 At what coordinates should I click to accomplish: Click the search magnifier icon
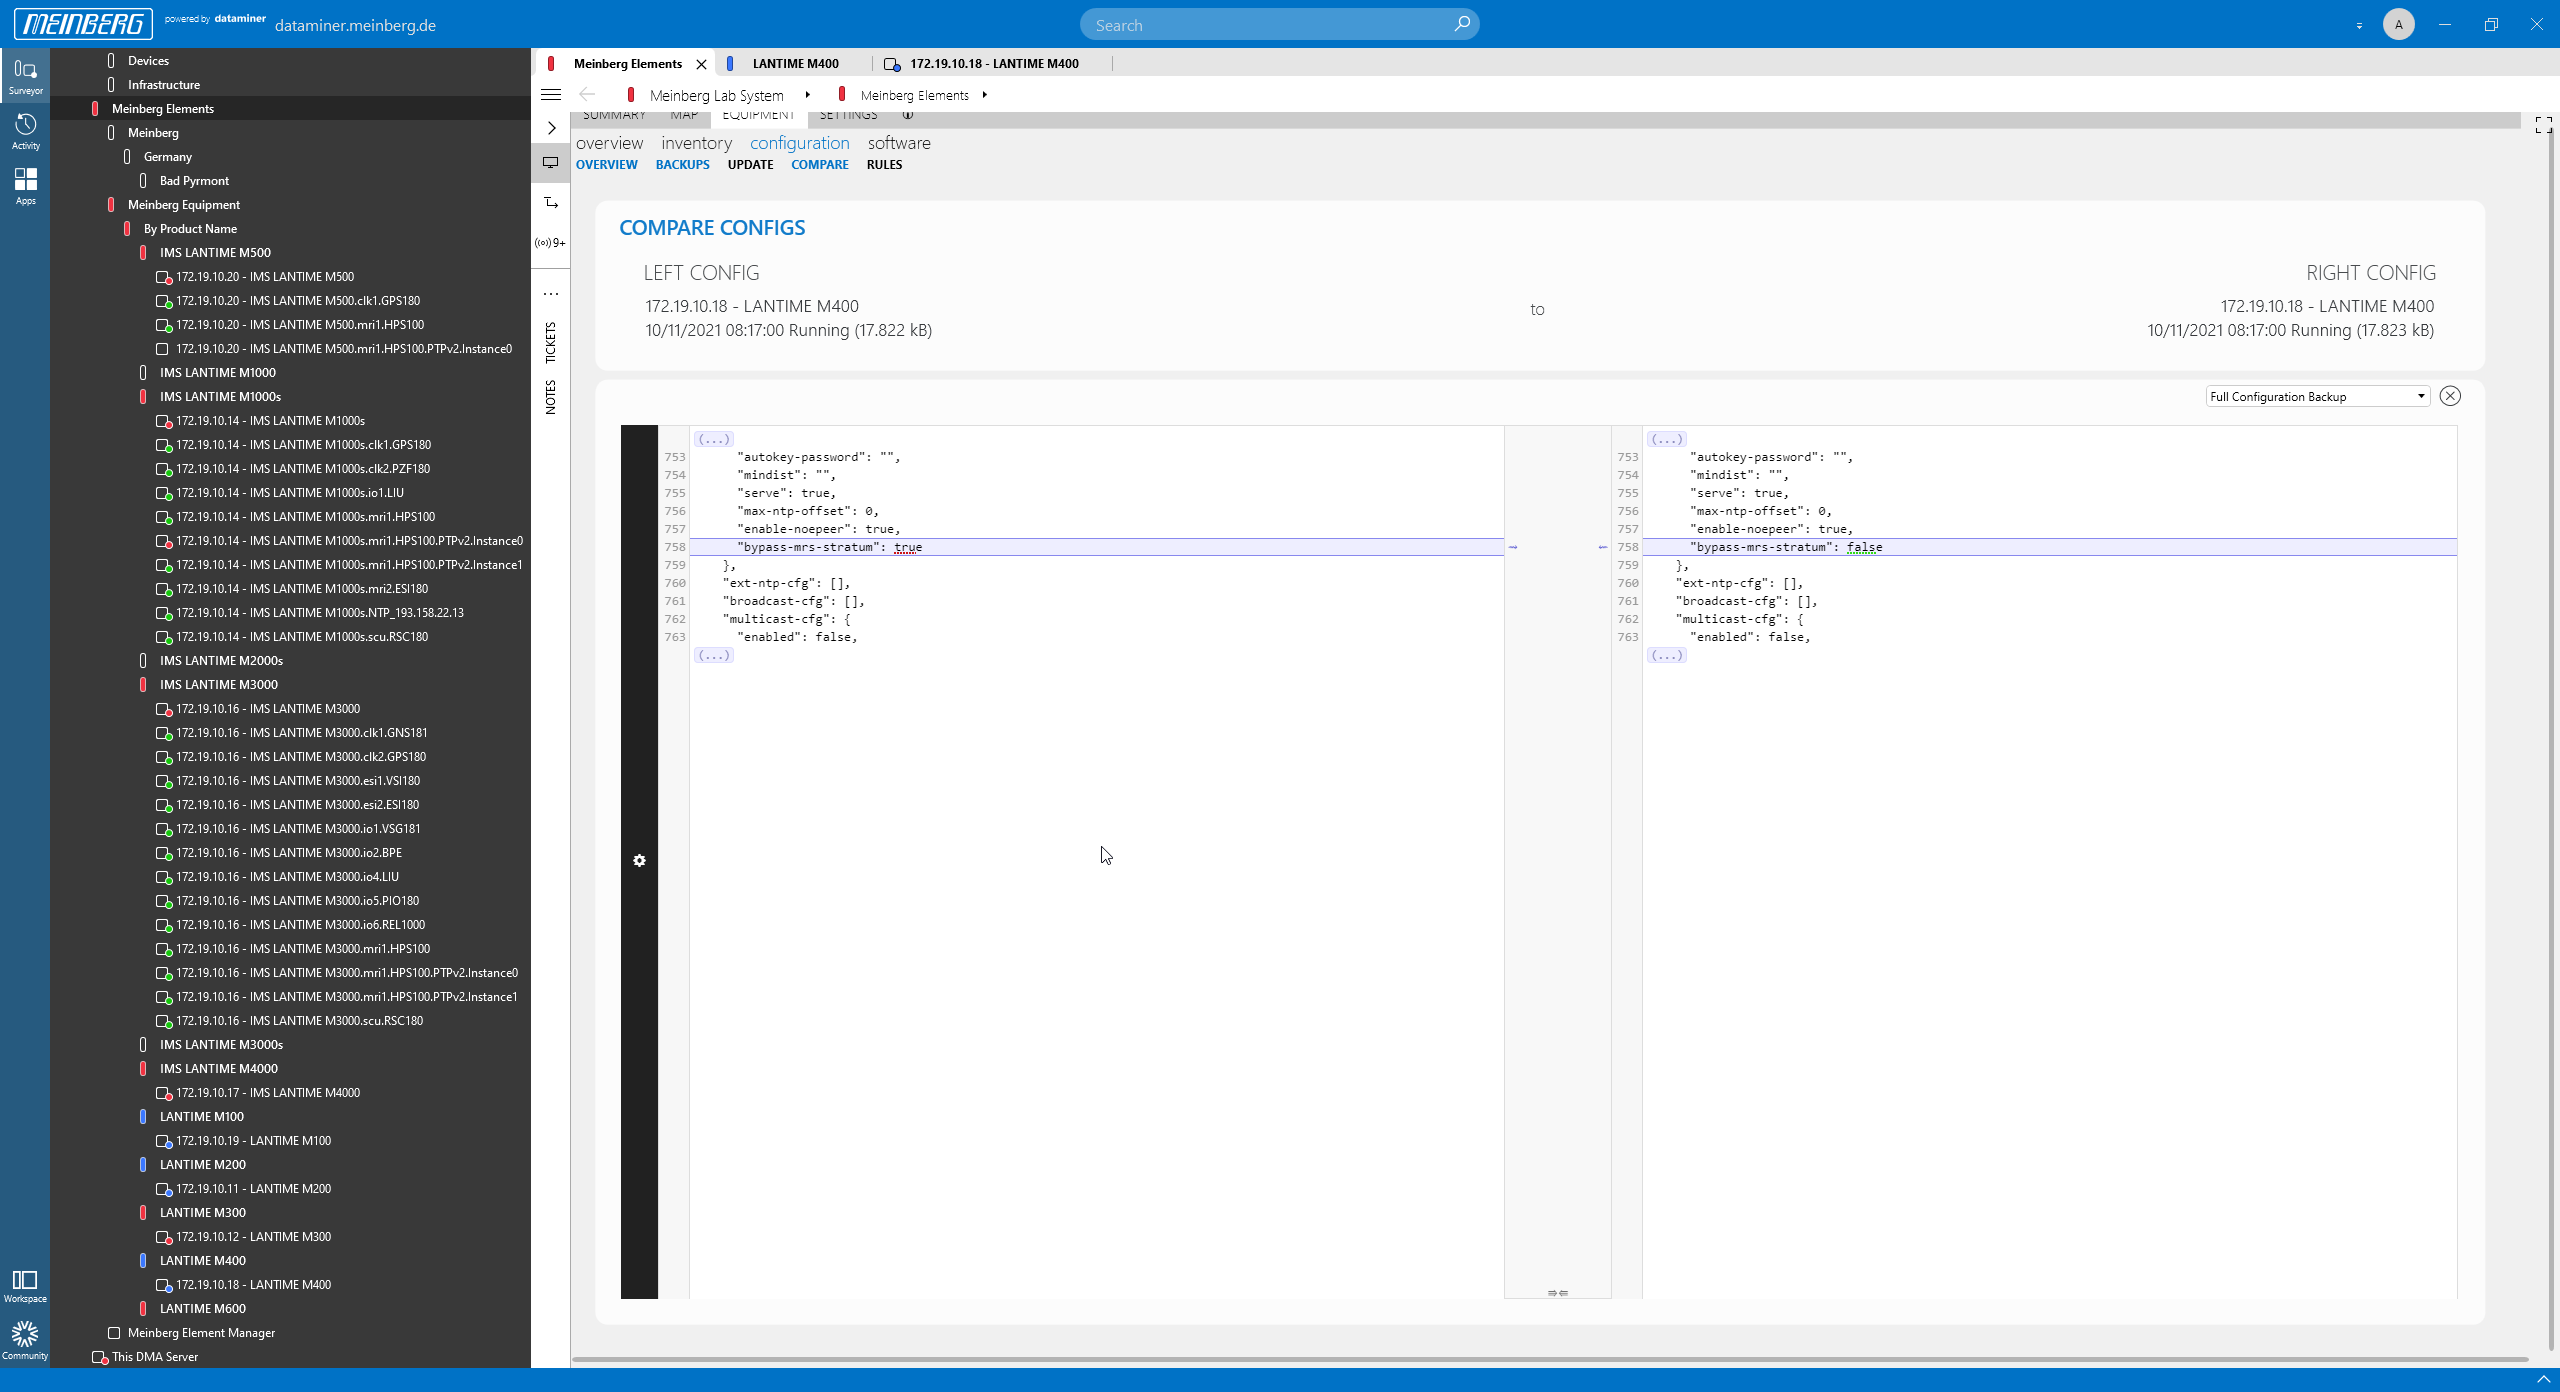1461,24
